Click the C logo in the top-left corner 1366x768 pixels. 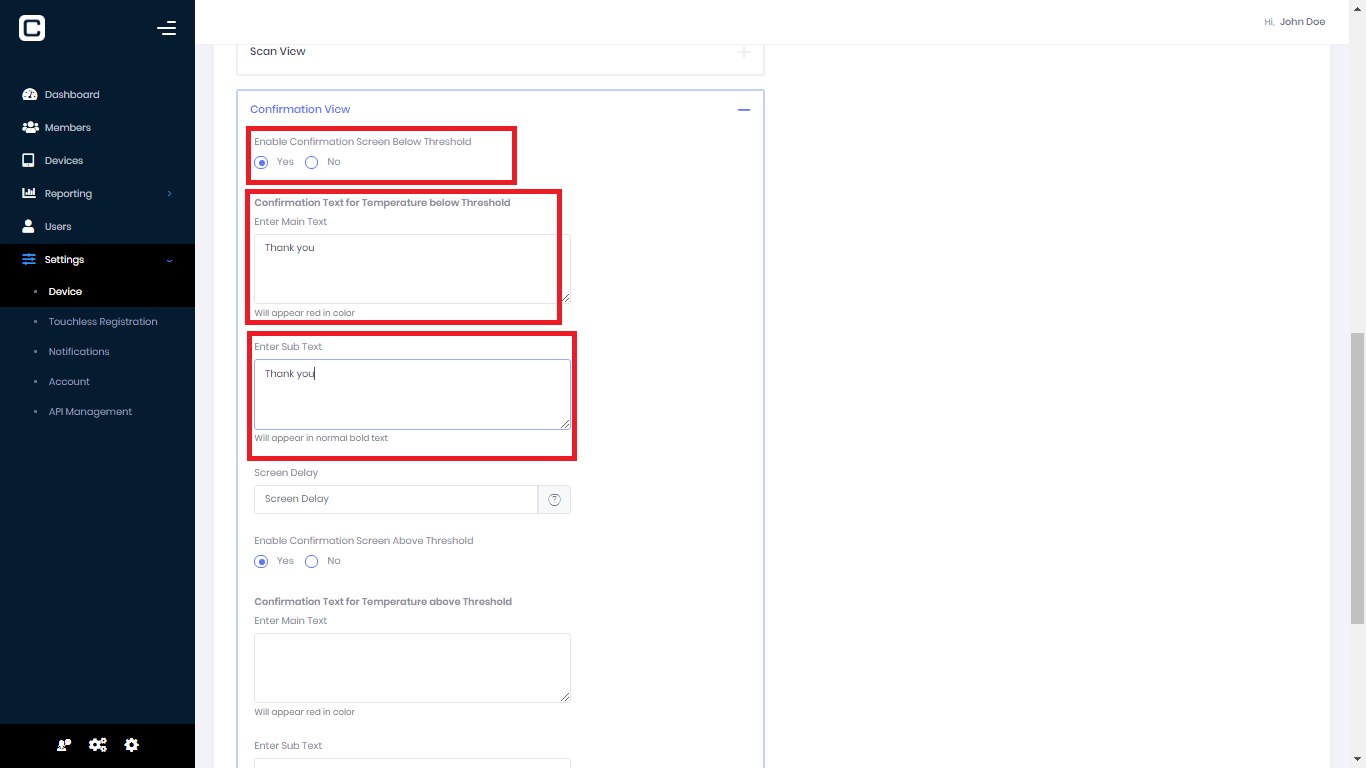[x=31, y=28]
